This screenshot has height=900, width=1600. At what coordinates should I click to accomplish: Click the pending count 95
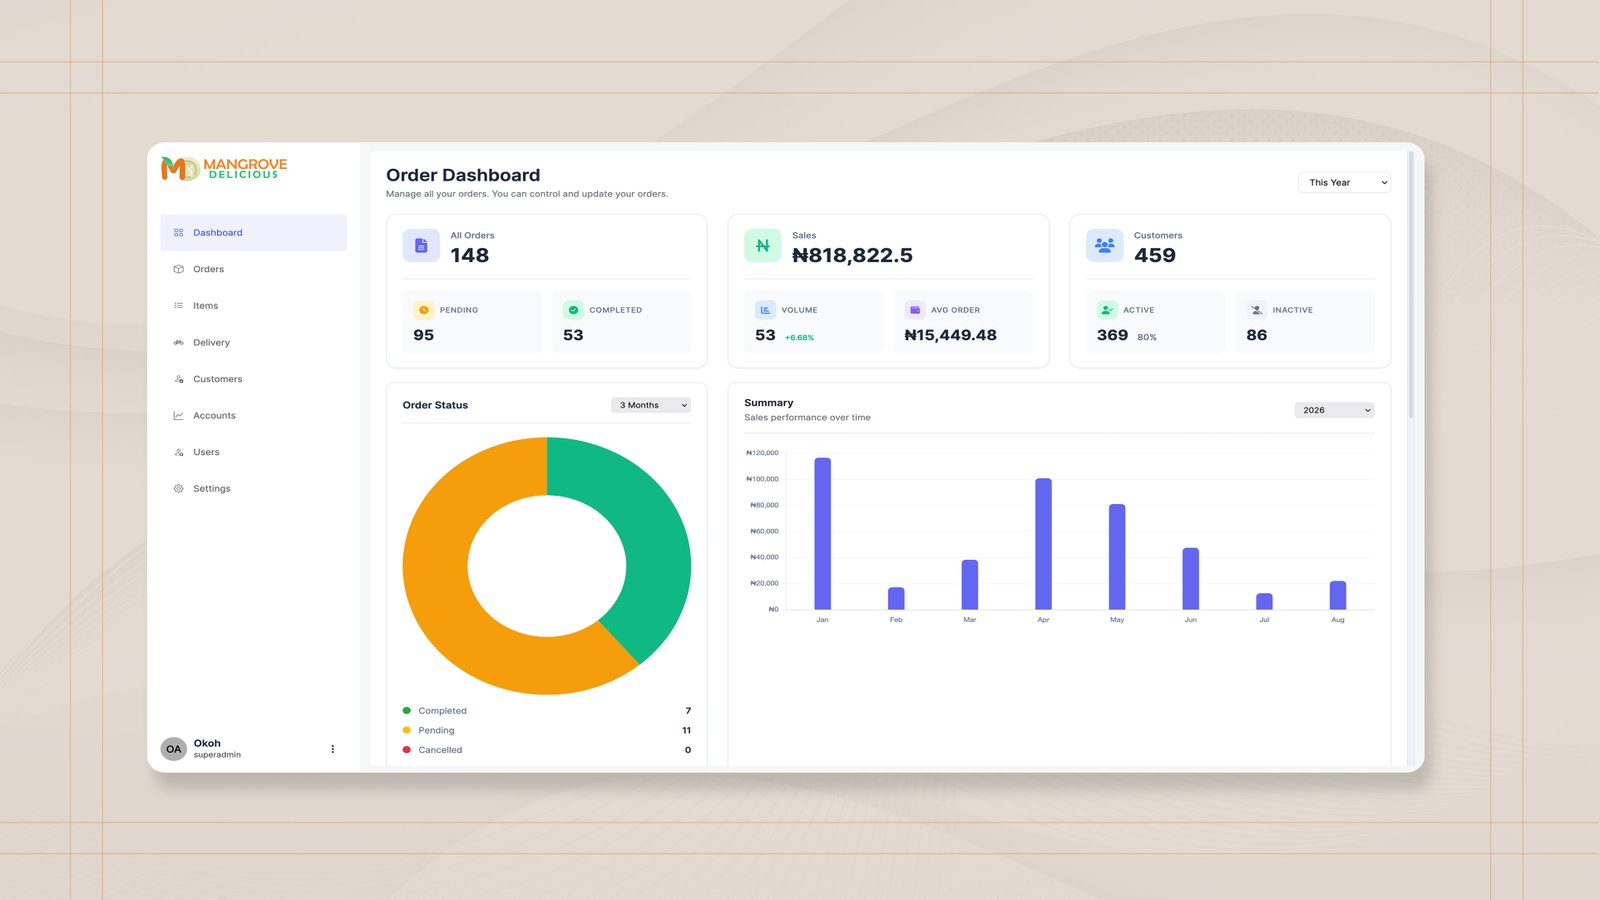pos(424,335)
